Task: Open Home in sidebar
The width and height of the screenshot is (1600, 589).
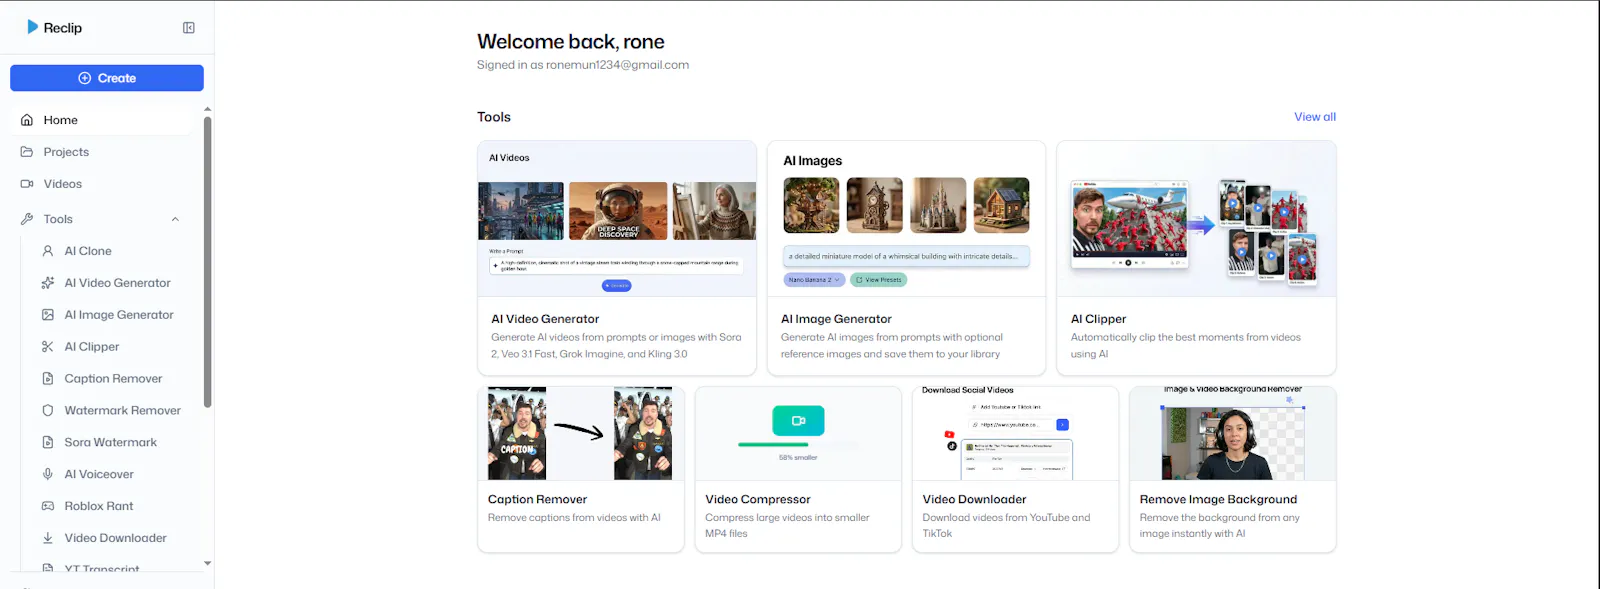Action: tap(102, 120)
